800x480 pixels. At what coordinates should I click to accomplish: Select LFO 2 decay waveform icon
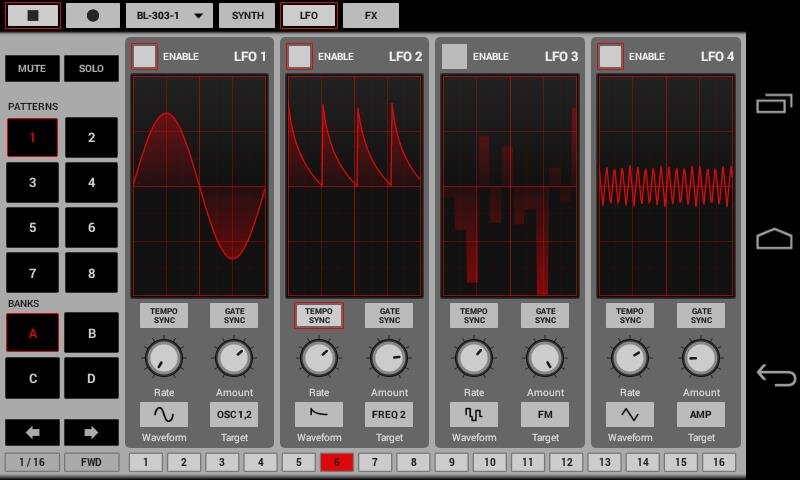(319, 415)
